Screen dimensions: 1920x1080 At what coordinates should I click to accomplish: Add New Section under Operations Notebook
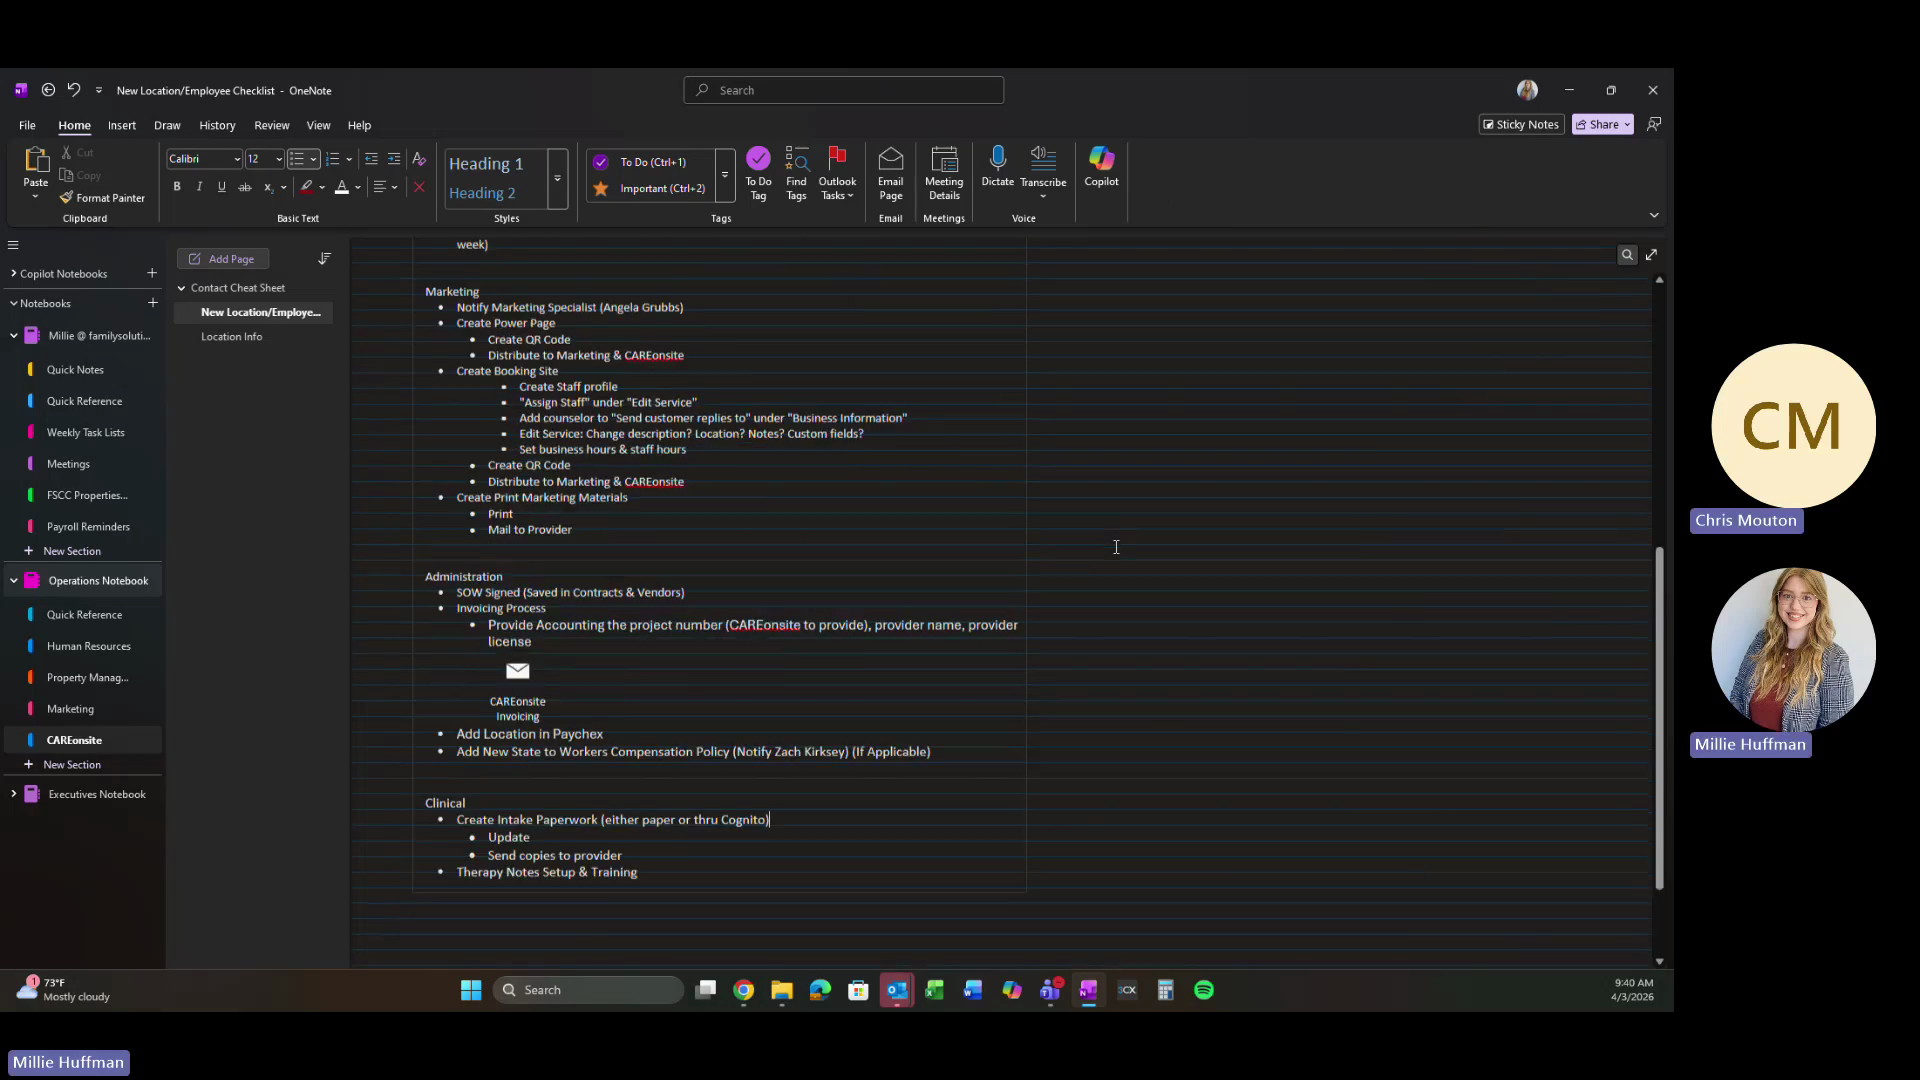pos(72,765)
